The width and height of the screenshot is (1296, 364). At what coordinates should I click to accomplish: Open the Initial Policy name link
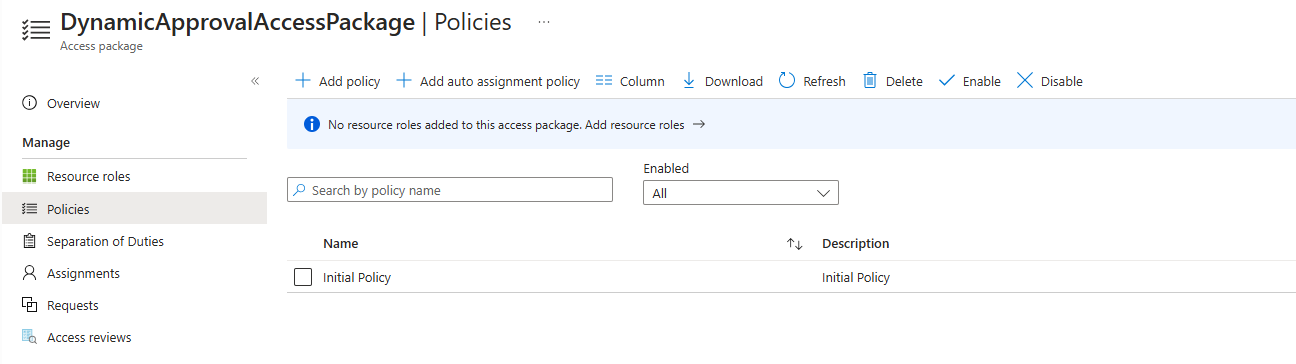click(357, 277)
